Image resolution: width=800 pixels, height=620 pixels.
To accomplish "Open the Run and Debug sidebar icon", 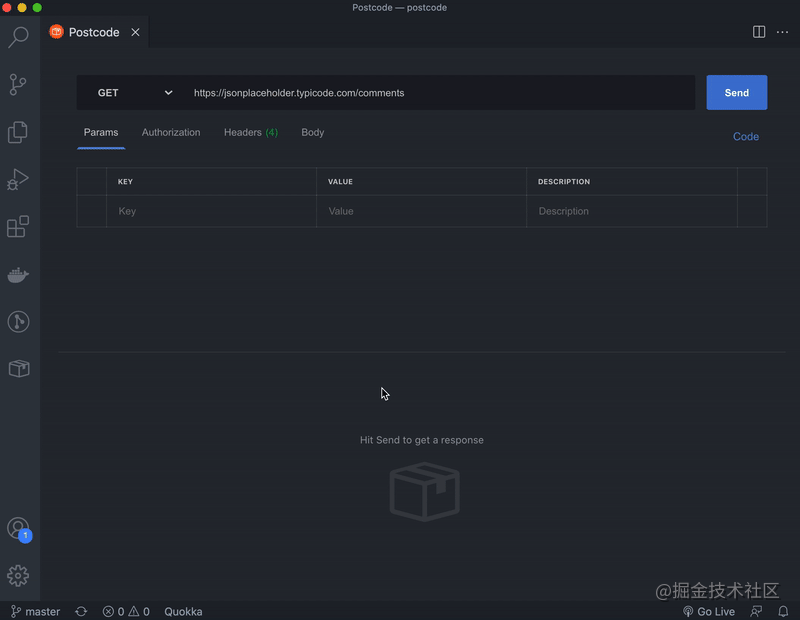I will [19, 180].
